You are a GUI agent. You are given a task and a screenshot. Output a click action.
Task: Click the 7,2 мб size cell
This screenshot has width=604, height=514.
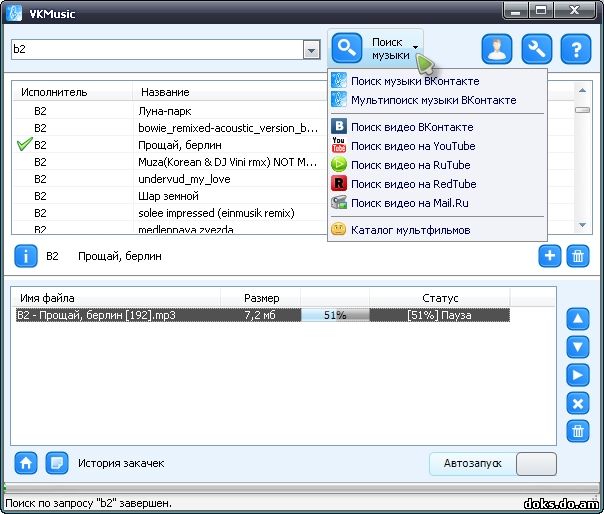(260, 315)
